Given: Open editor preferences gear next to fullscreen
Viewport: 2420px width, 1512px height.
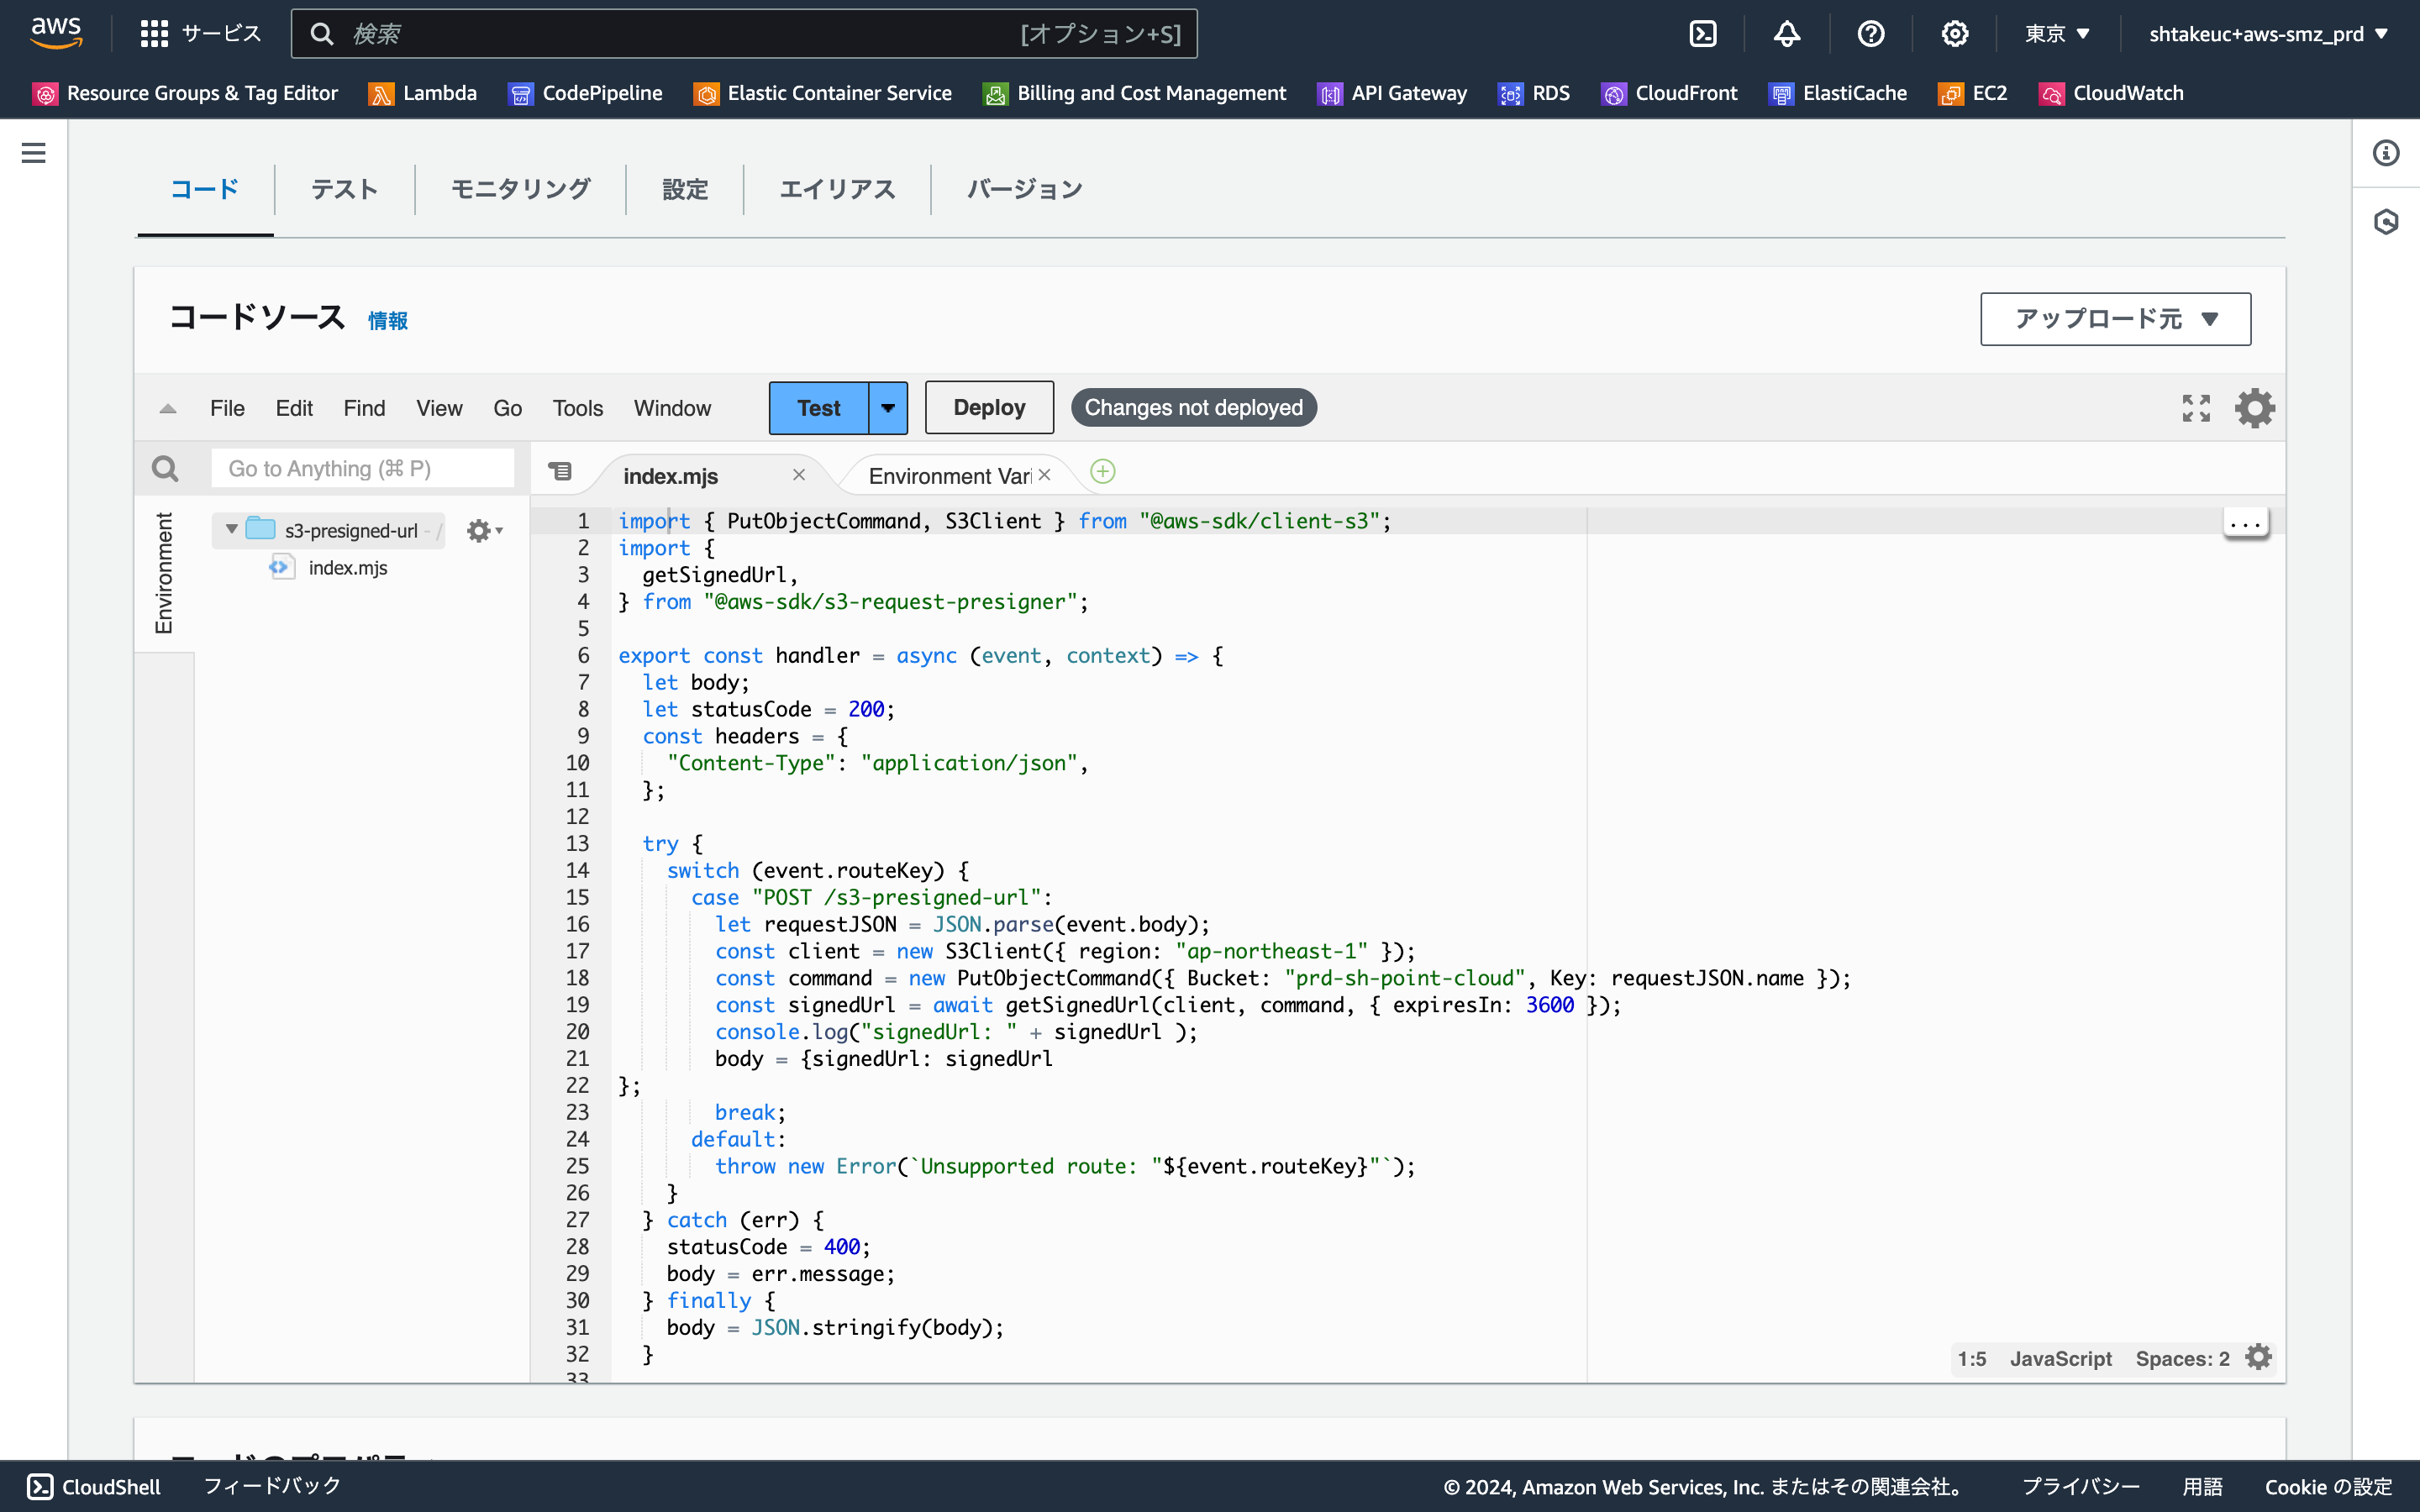Looking at the screenshot, I should 2256,407.
